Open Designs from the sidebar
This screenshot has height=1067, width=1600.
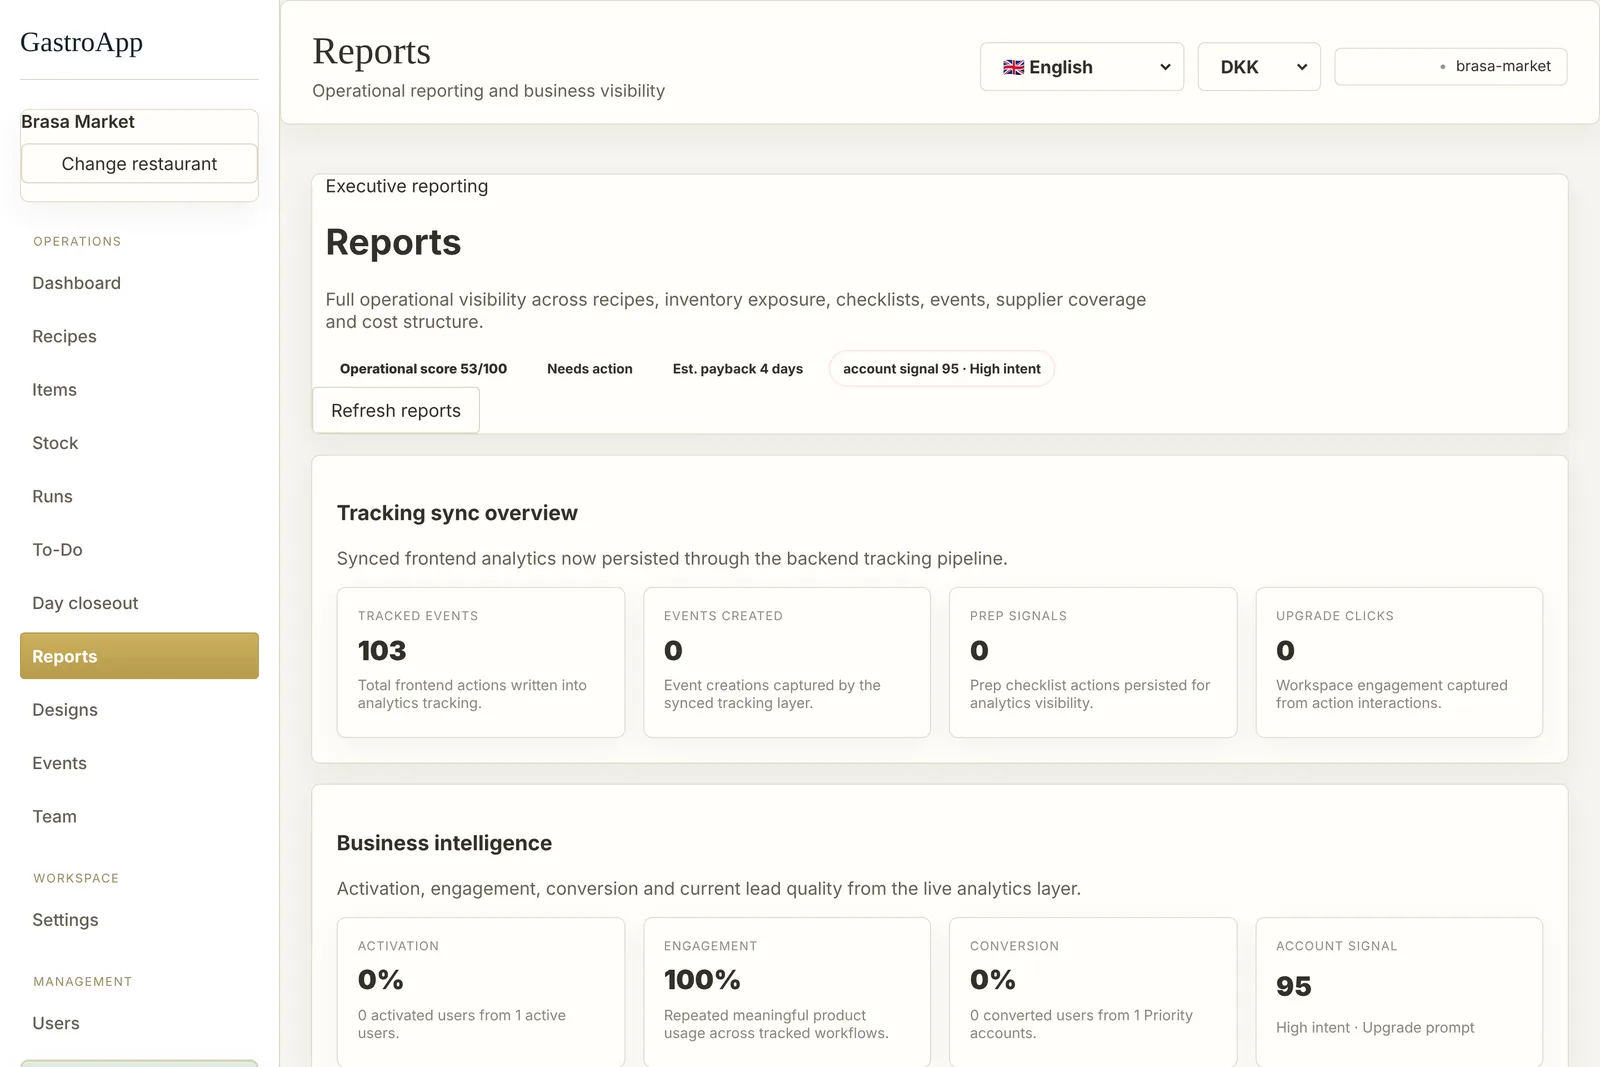tap(139, 710)
